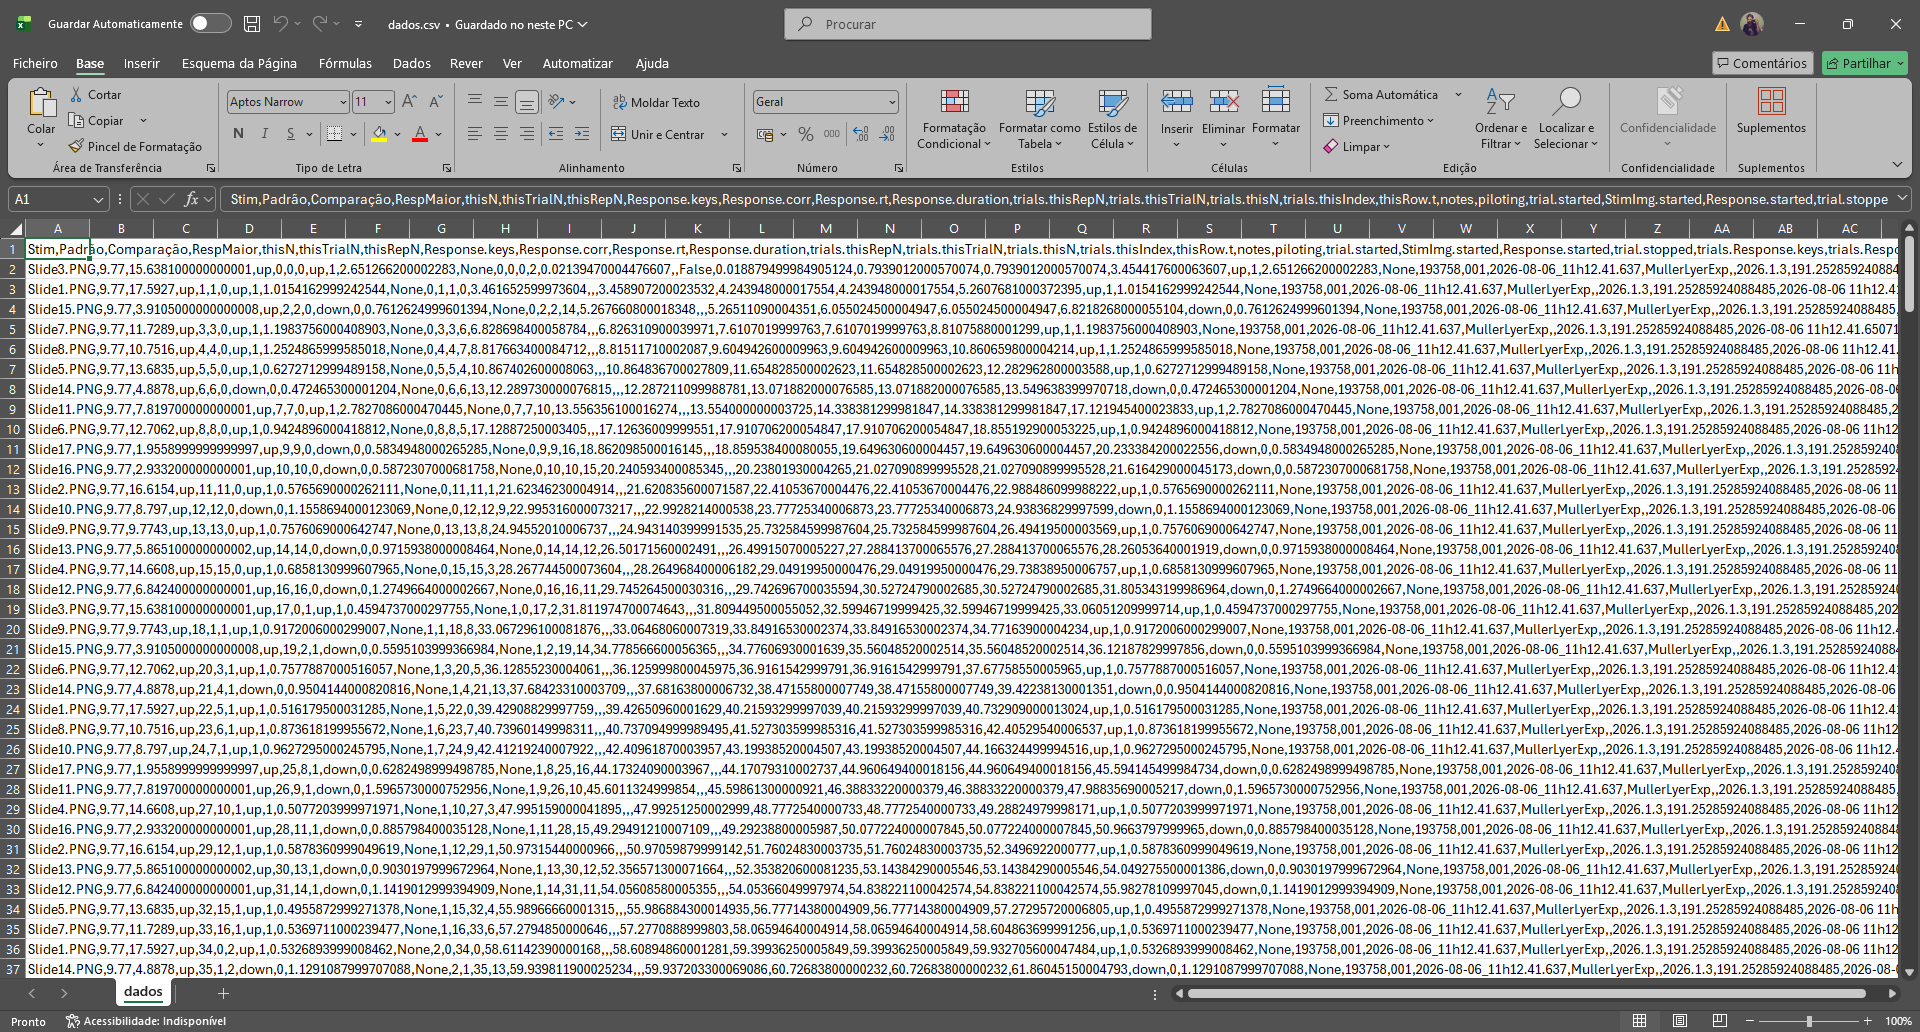Save the workbook with the diskette icon
The image size is (1920, 1032).
pyautogui.click(x=252, y=24)
